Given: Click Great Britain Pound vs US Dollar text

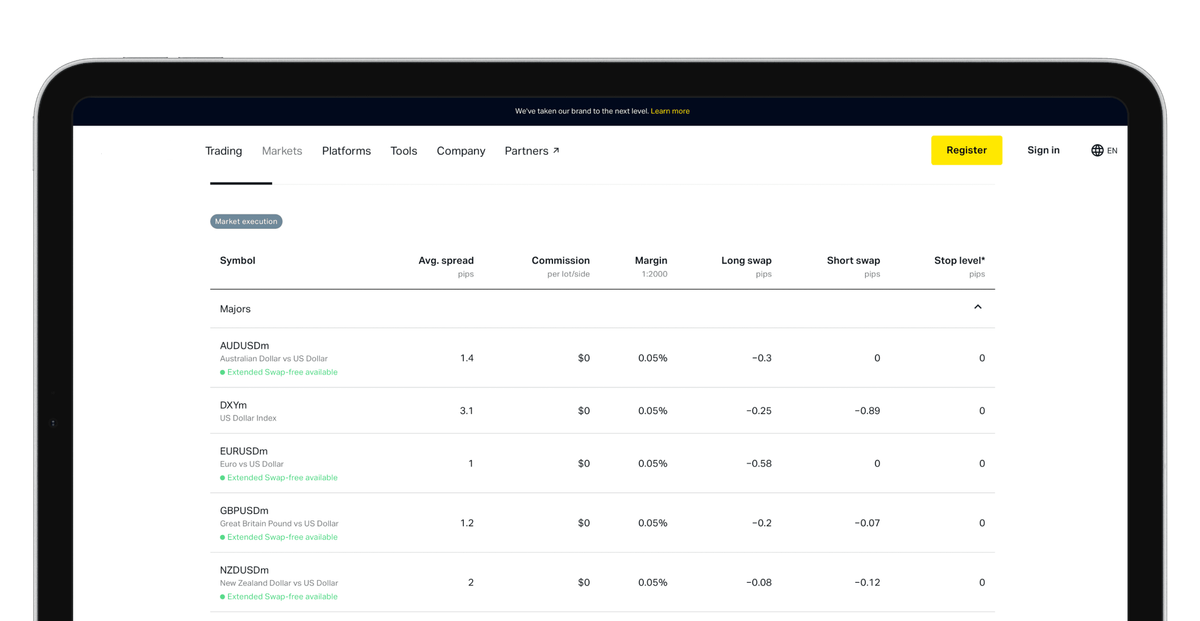Looking at the screenshot, I should coord(279,524).
